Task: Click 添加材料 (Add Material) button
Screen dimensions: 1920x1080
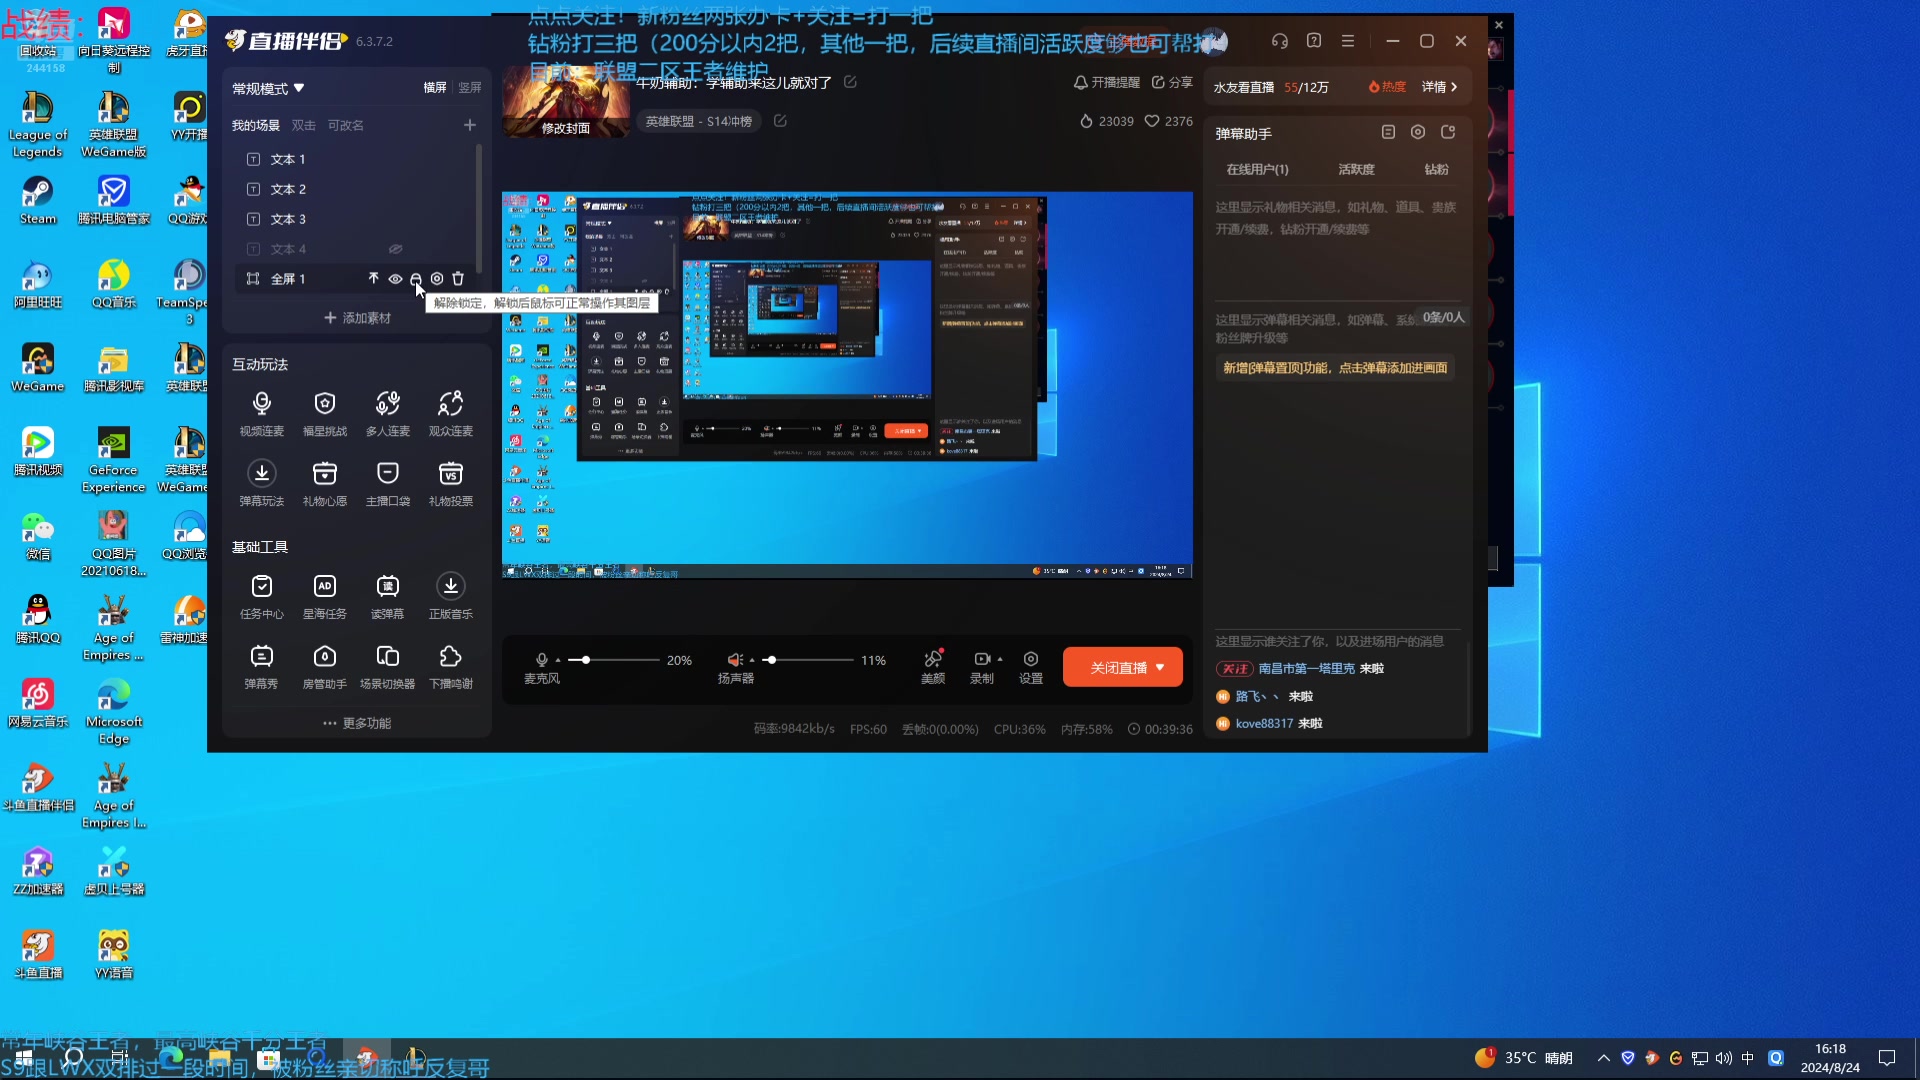Action: (x=356, y=318)
